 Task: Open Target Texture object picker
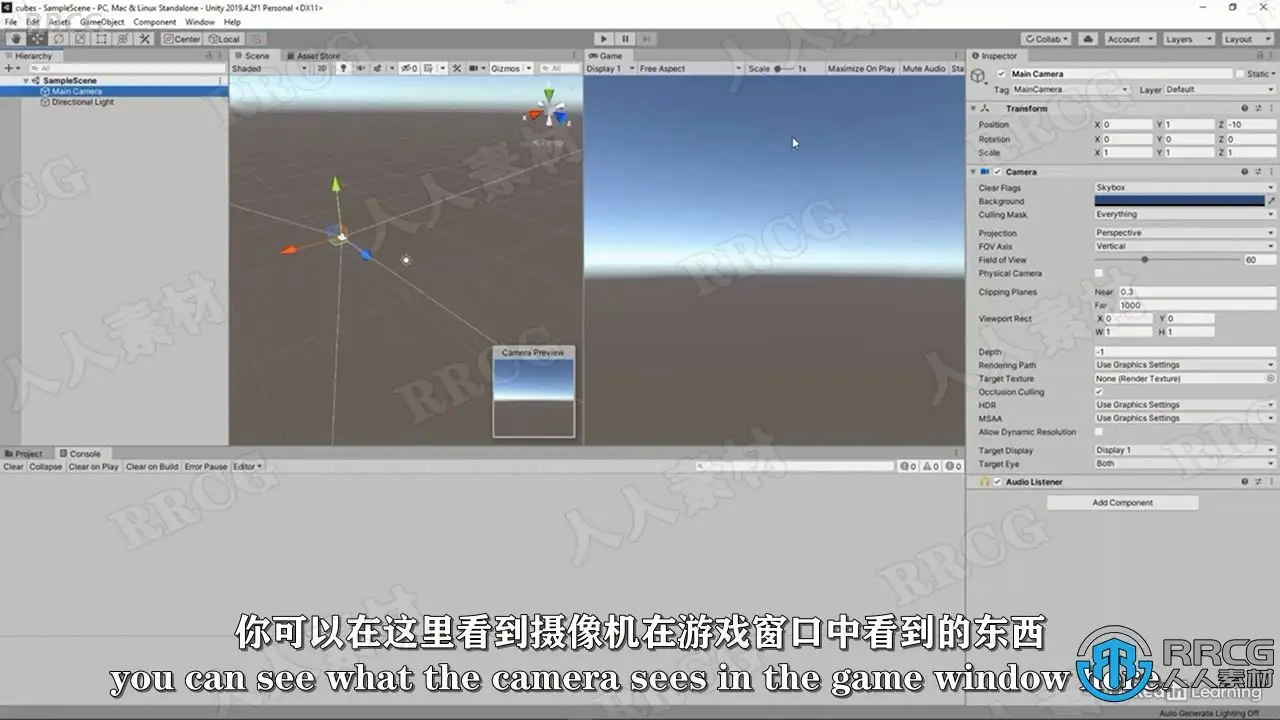(x=1271, y=378)
